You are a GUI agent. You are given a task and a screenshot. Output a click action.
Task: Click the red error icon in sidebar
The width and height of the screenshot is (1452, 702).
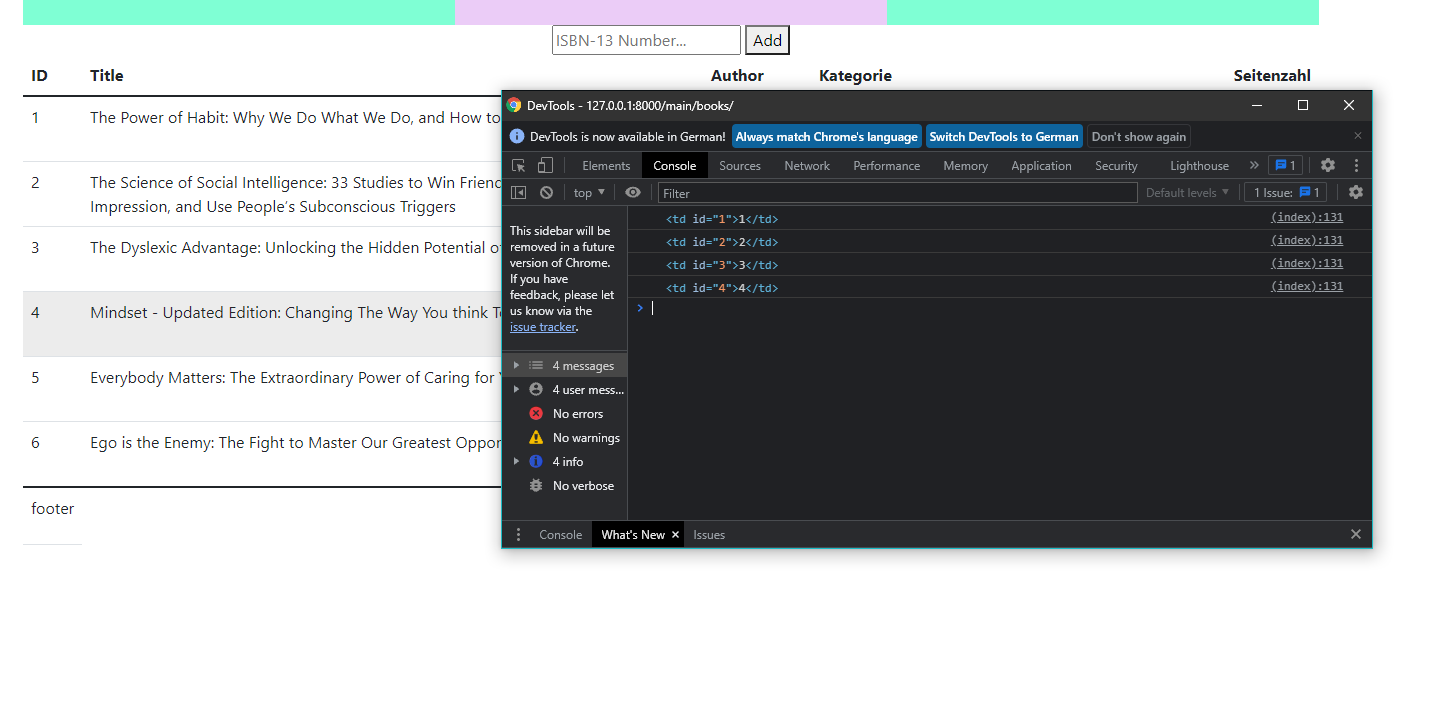pyautogui.click(x=536, y=414)
